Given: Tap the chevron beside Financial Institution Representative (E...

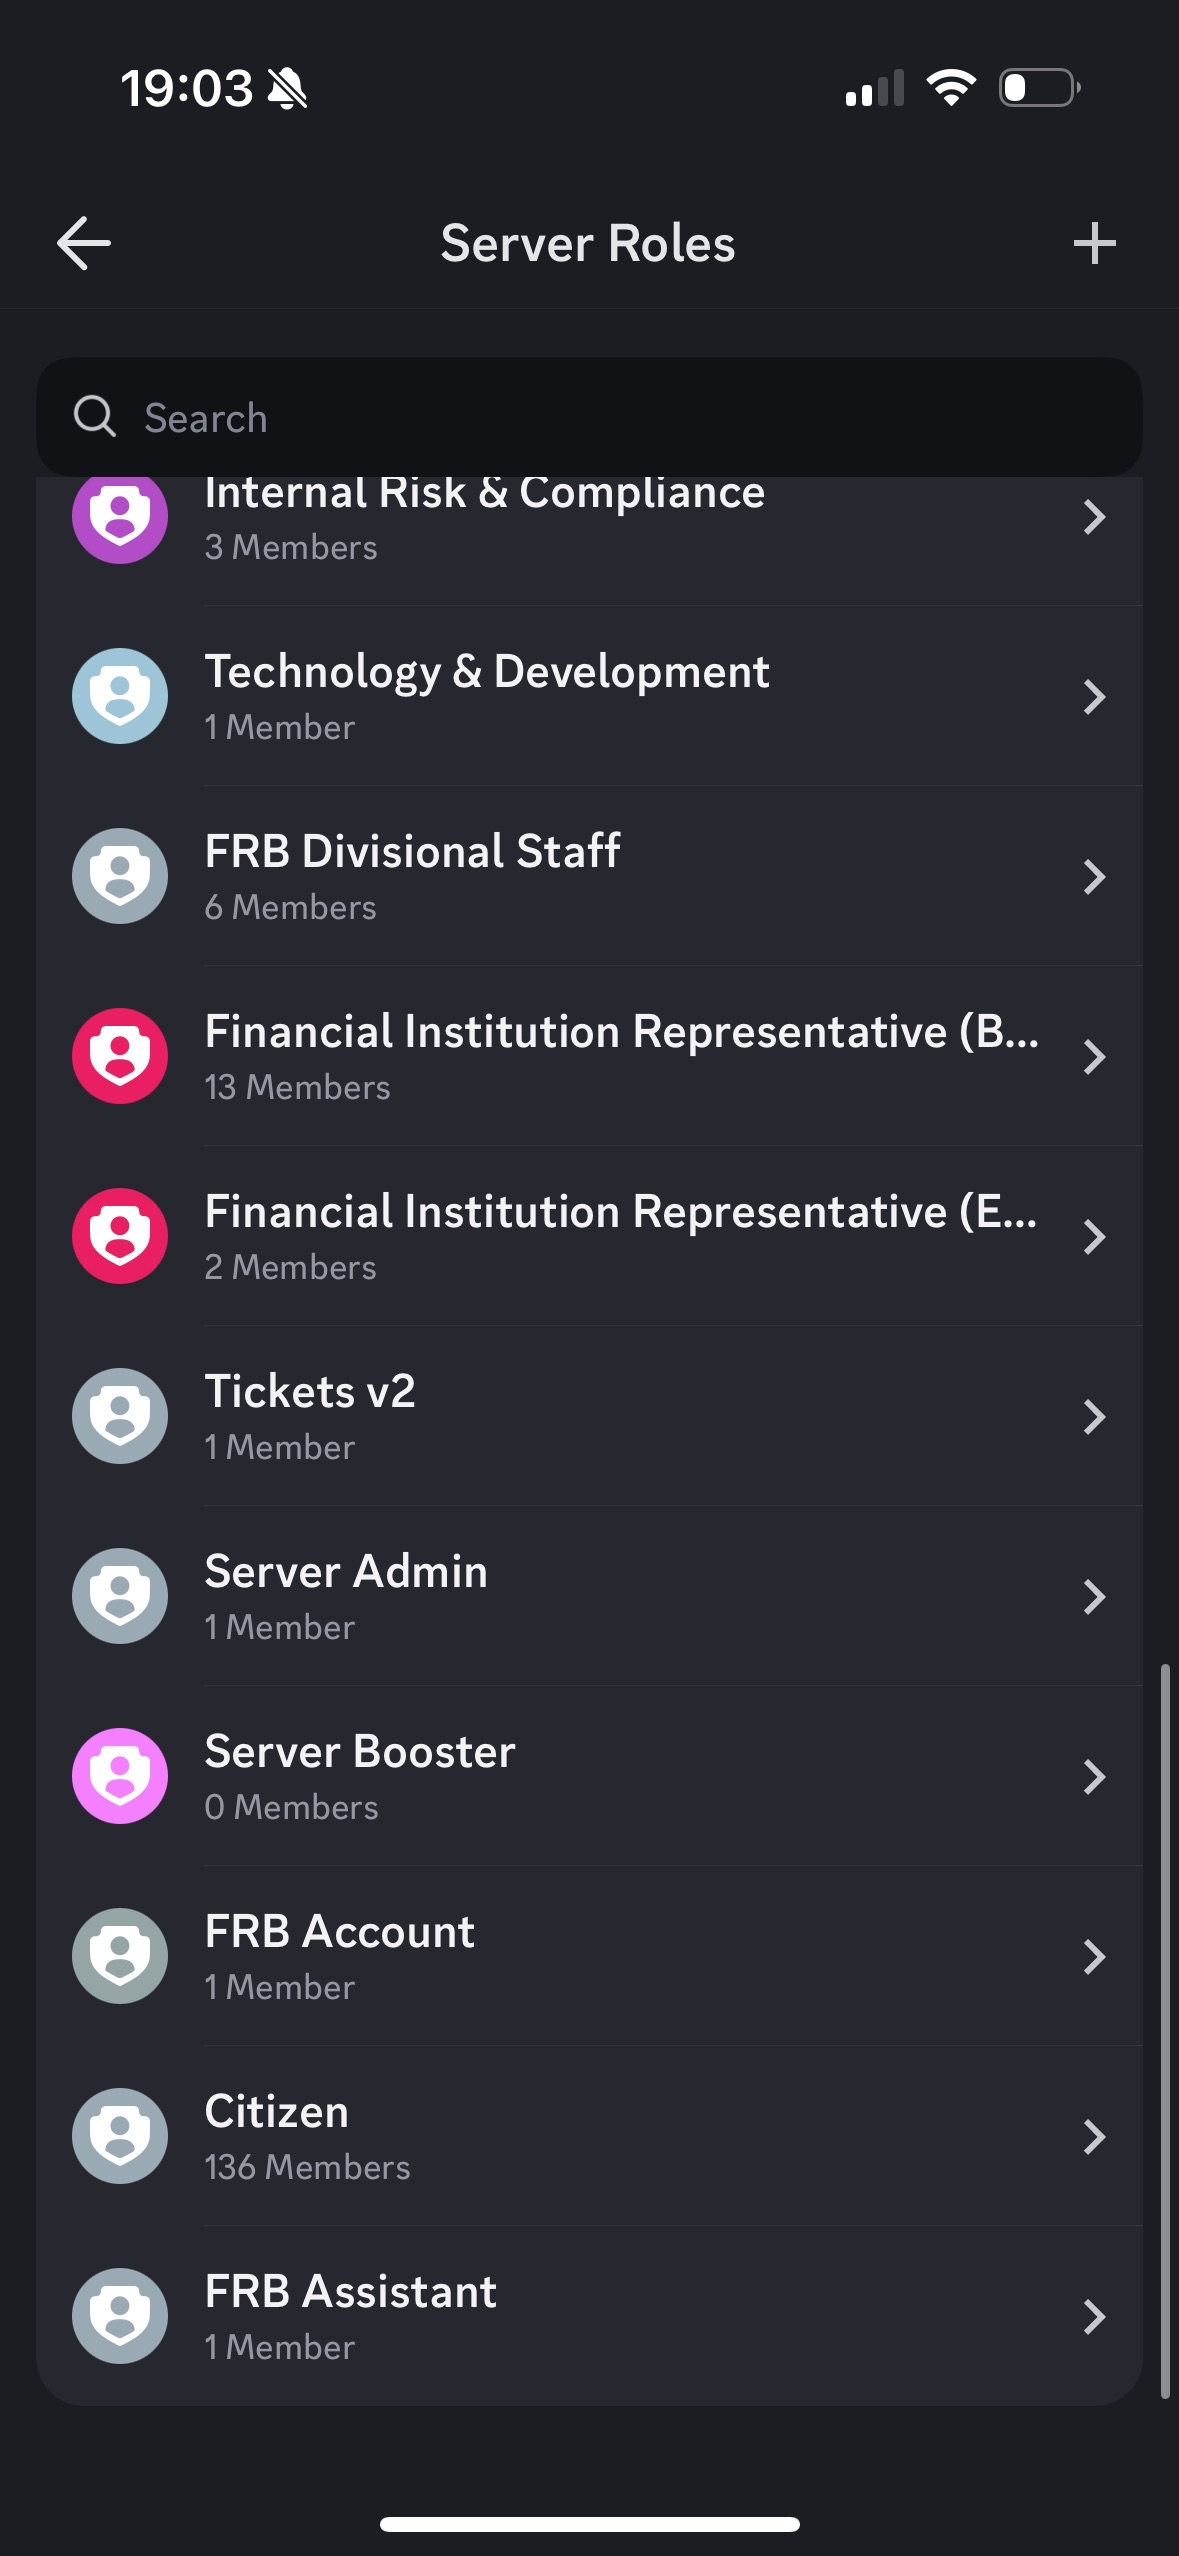Looking at the screenshot, I should 1094,1236.
